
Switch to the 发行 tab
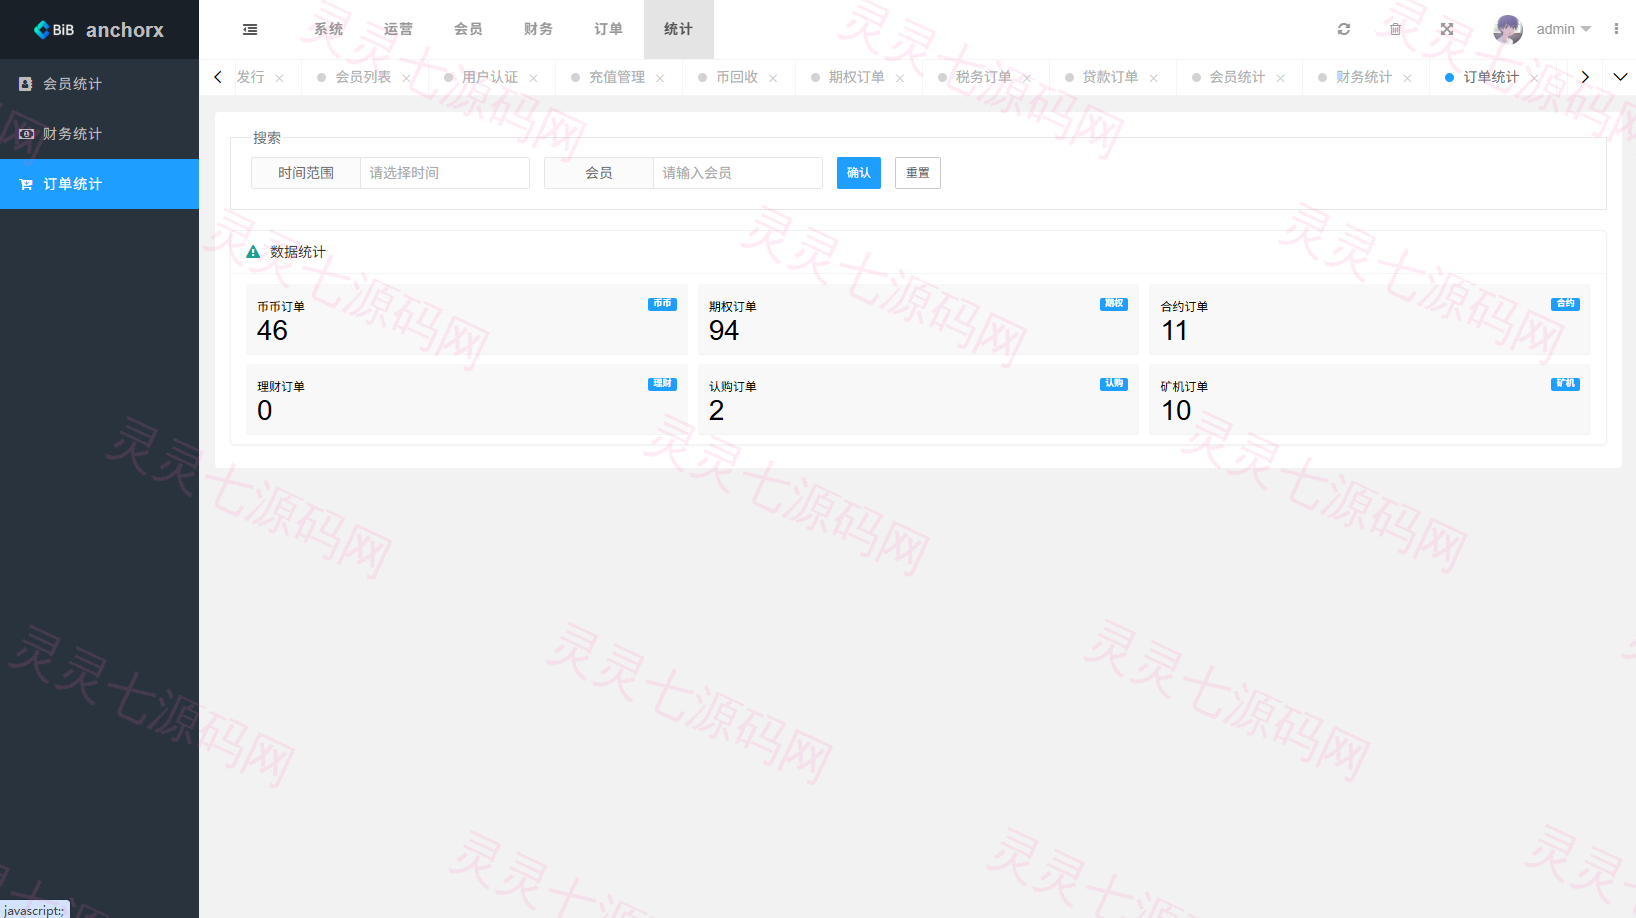tap(250, 77)
